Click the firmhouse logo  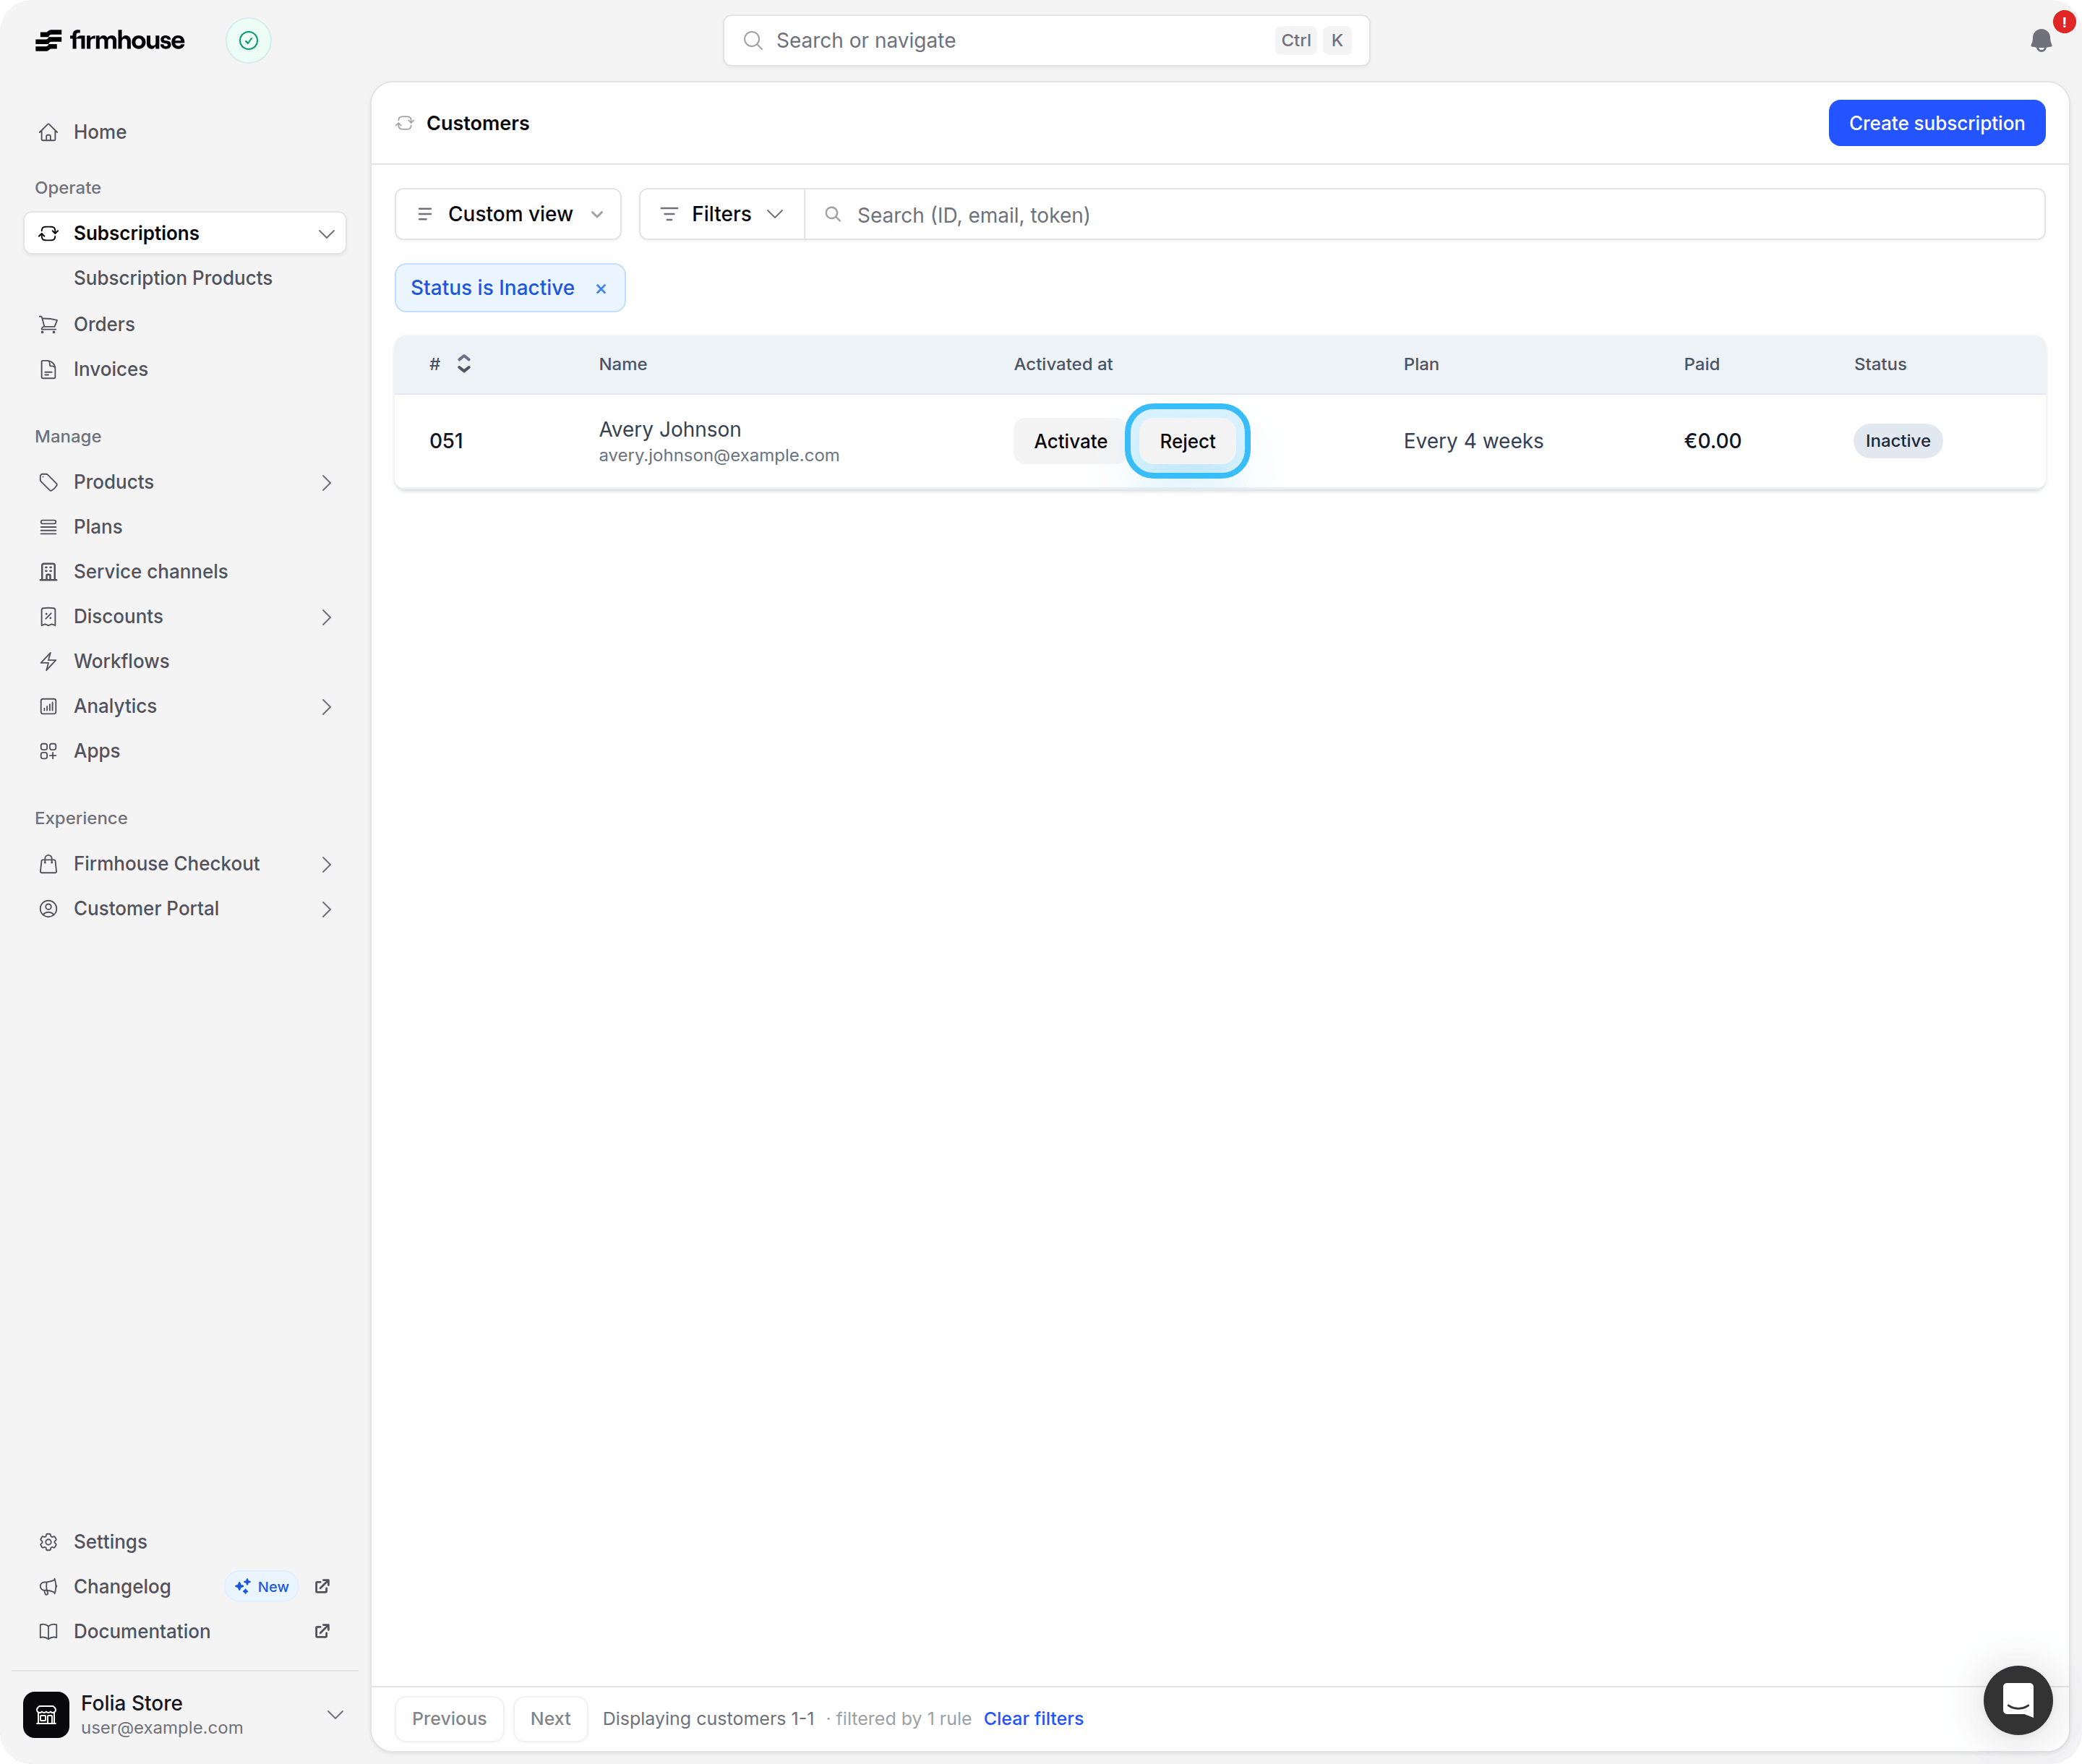pos(110,40)
